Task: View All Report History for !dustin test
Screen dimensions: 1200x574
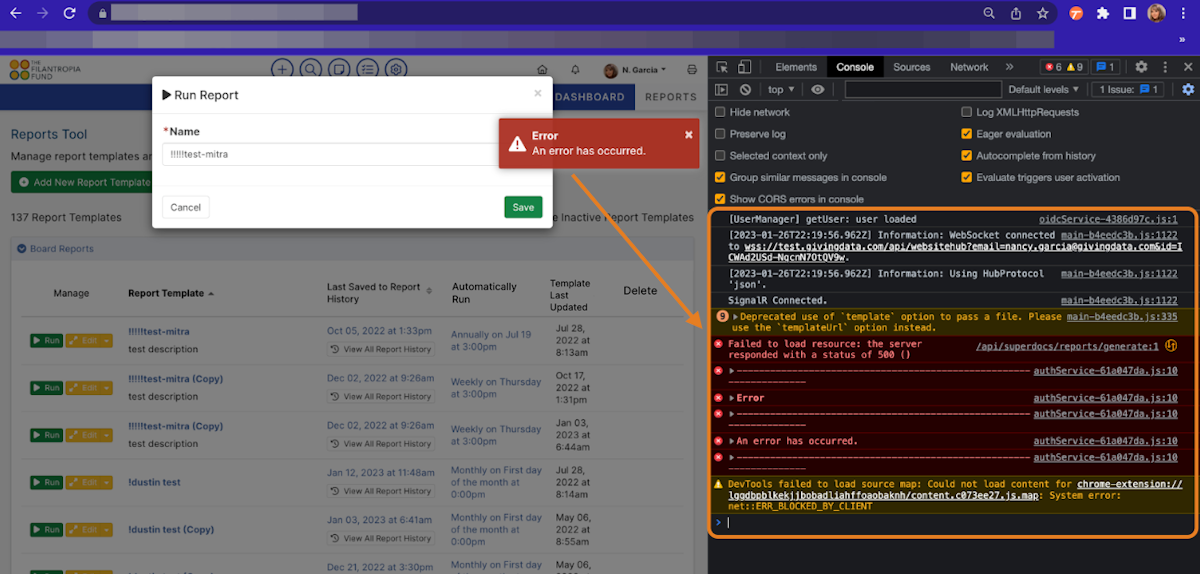Action: 380,491
